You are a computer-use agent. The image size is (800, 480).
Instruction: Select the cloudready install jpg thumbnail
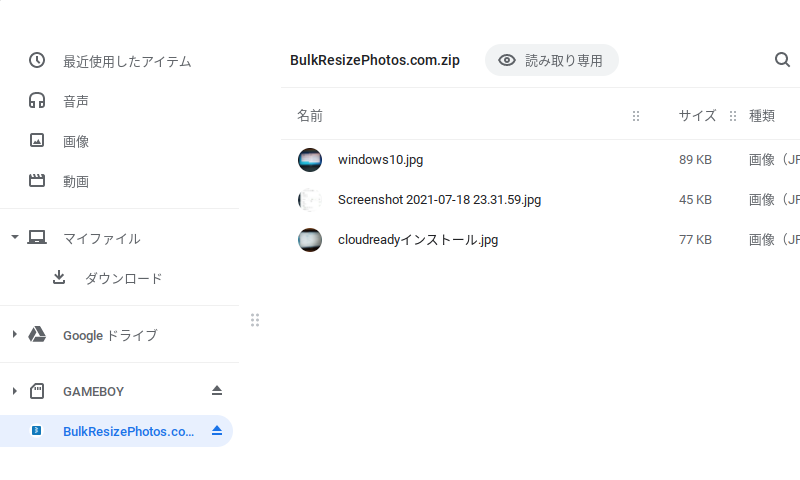310,240
